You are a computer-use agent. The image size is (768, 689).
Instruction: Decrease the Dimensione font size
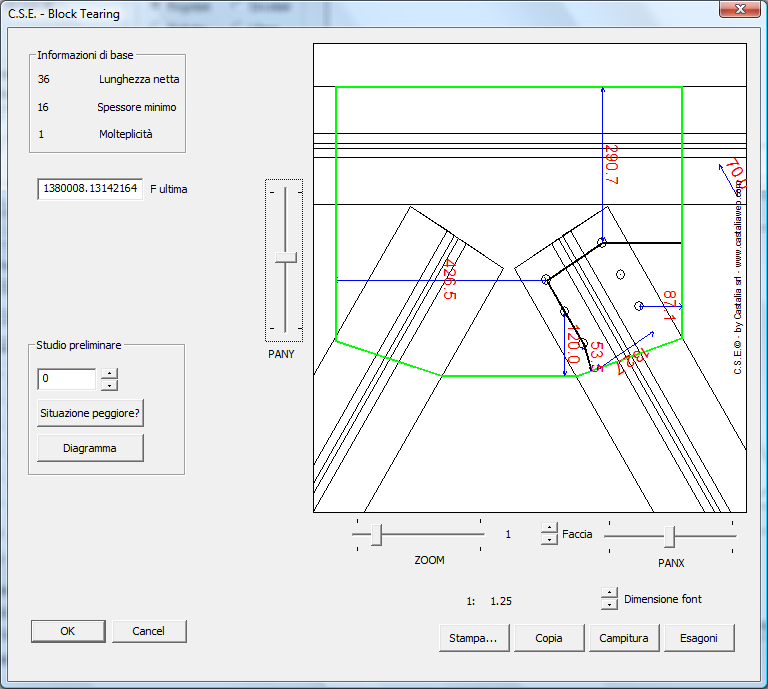(609, 604)
